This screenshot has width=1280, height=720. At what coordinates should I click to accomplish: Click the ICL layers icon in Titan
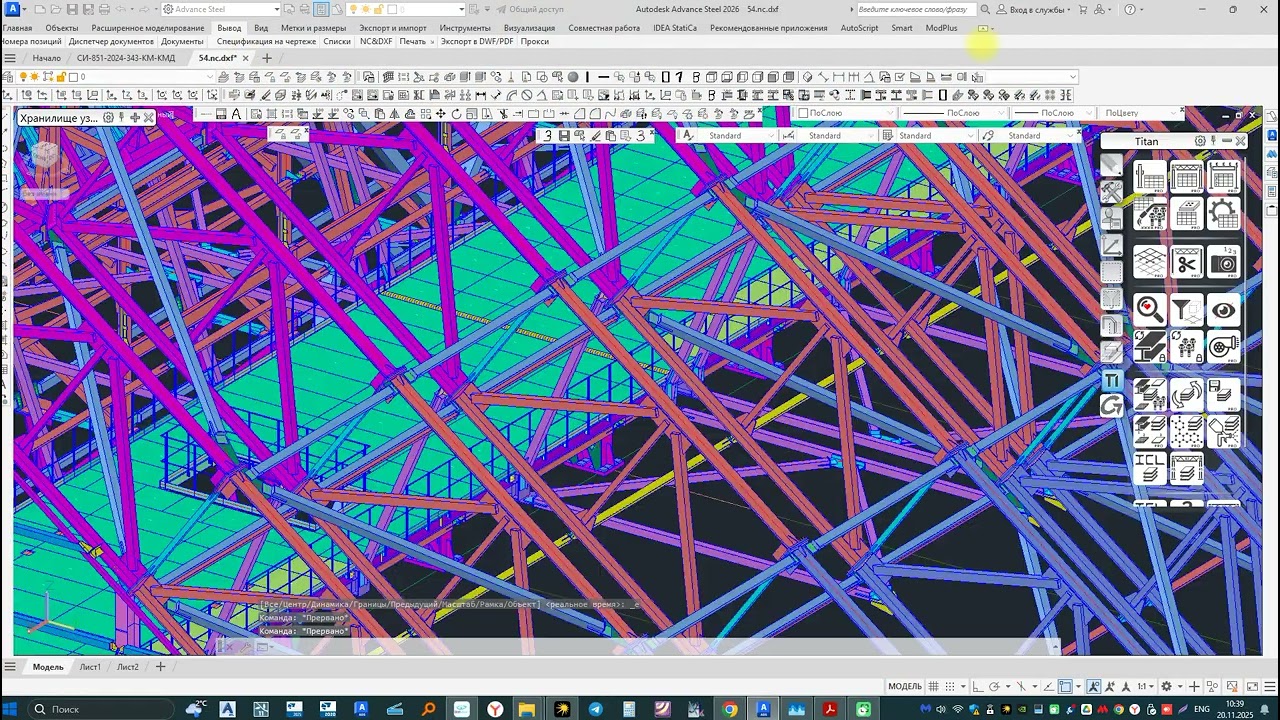point(1150,468)
